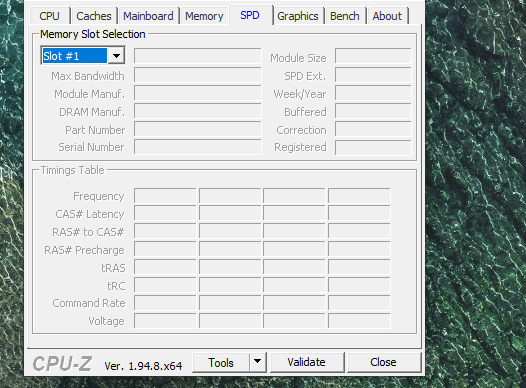Image resolution: width=526 pixels, height=388 pixels.
Task: Click the Part Number field
Action: (x=198, y=129)
